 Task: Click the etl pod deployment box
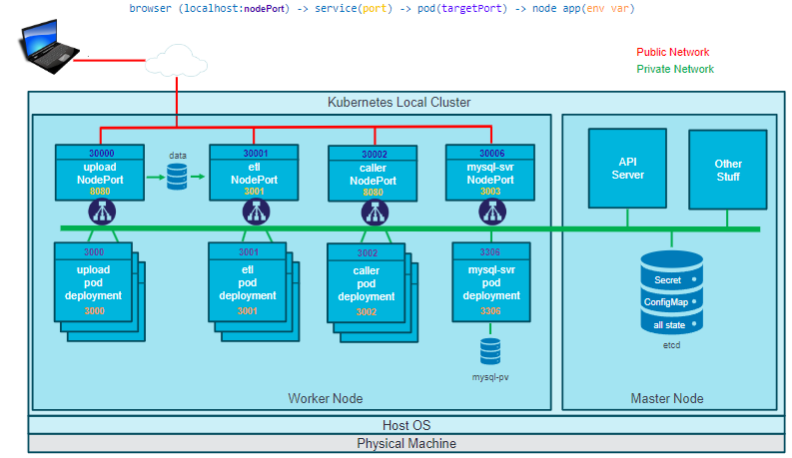coord(248,282)
